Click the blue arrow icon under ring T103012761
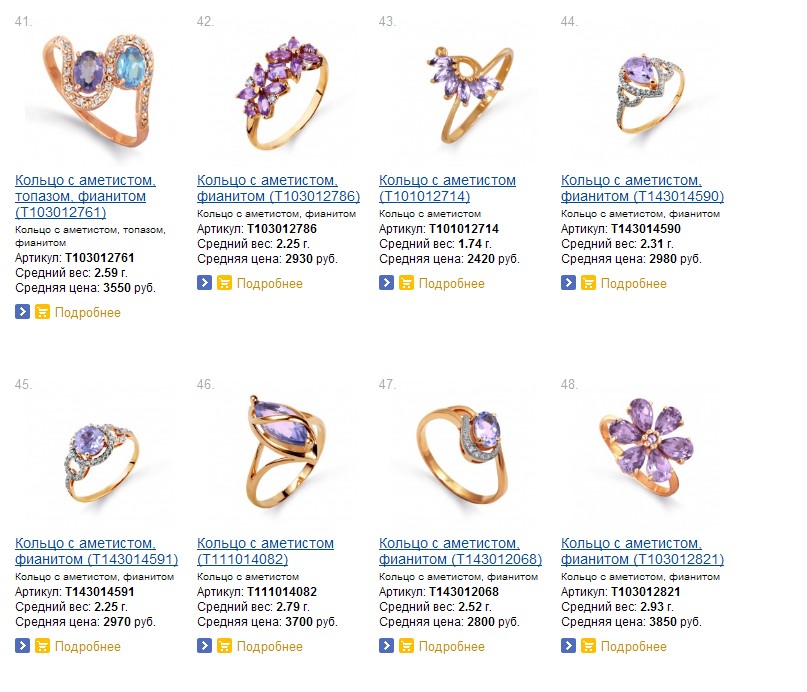 point(22,312)
